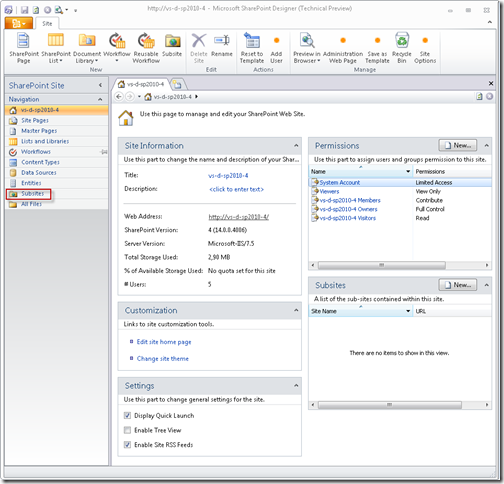This screenshot has width=504, height=484.
Task: Click the site title vs-d-sp2010-4 link
Action: 228,176
